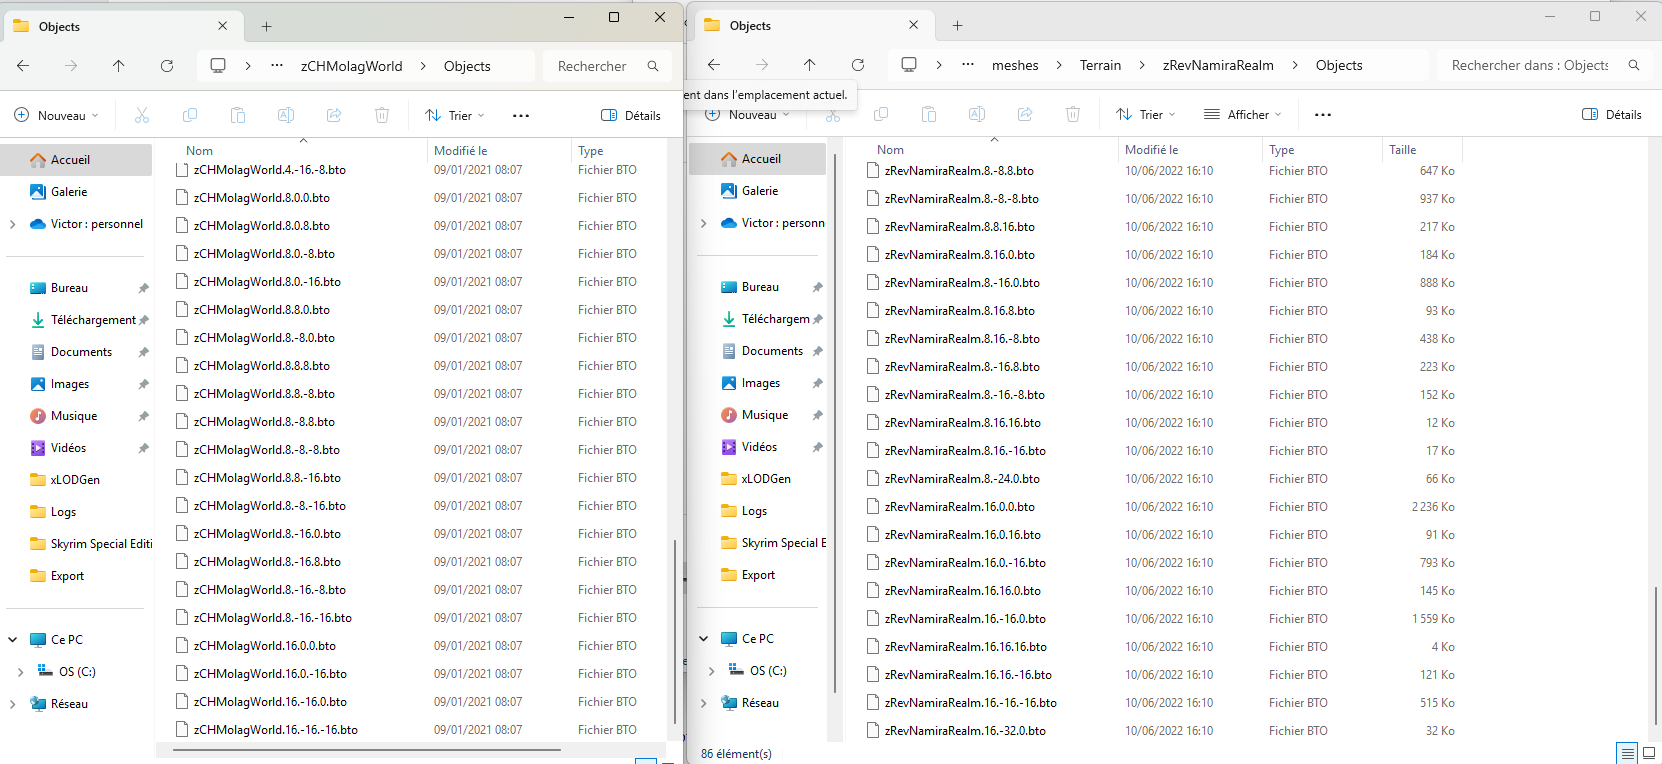Click the Terrain breadcrumb segment

1100,65
